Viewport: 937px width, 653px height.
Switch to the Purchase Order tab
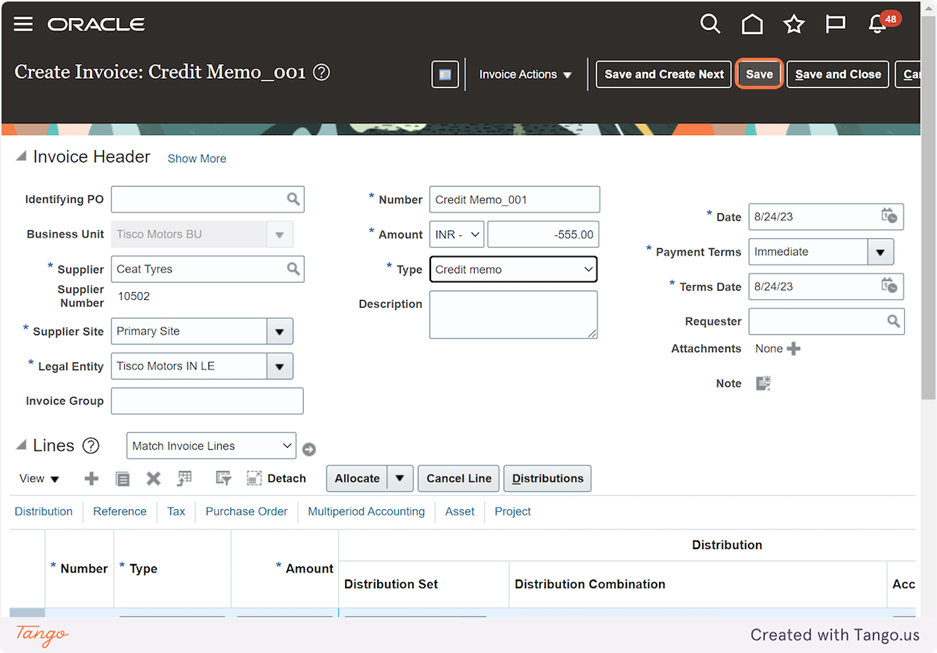[x=246, y=511]
